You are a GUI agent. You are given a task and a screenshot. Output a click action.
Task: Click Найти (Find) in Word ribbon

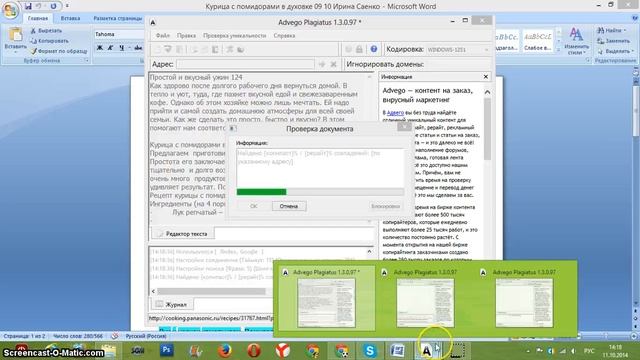click(x=611, y=31)
